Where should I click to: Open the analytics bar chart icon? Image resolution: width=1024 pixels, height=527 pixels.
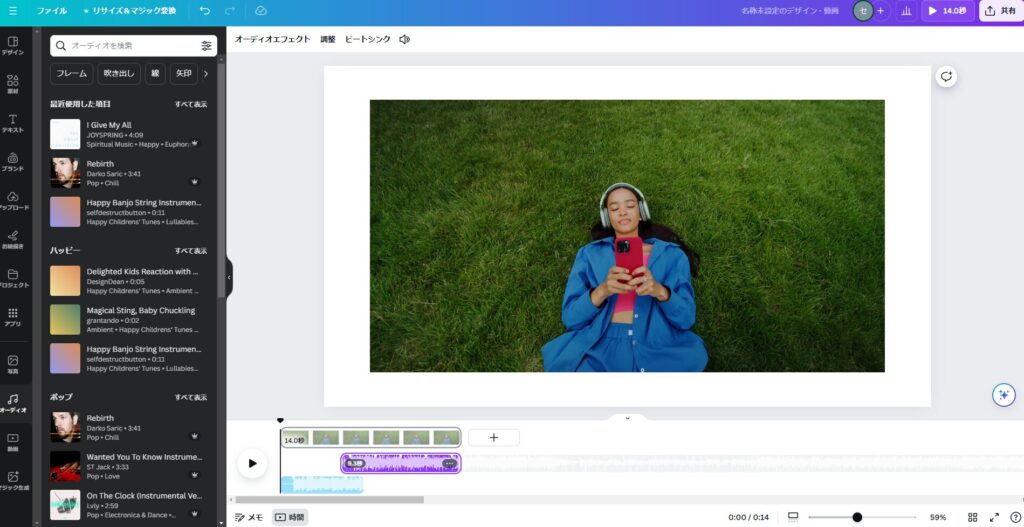click(906, 11)
